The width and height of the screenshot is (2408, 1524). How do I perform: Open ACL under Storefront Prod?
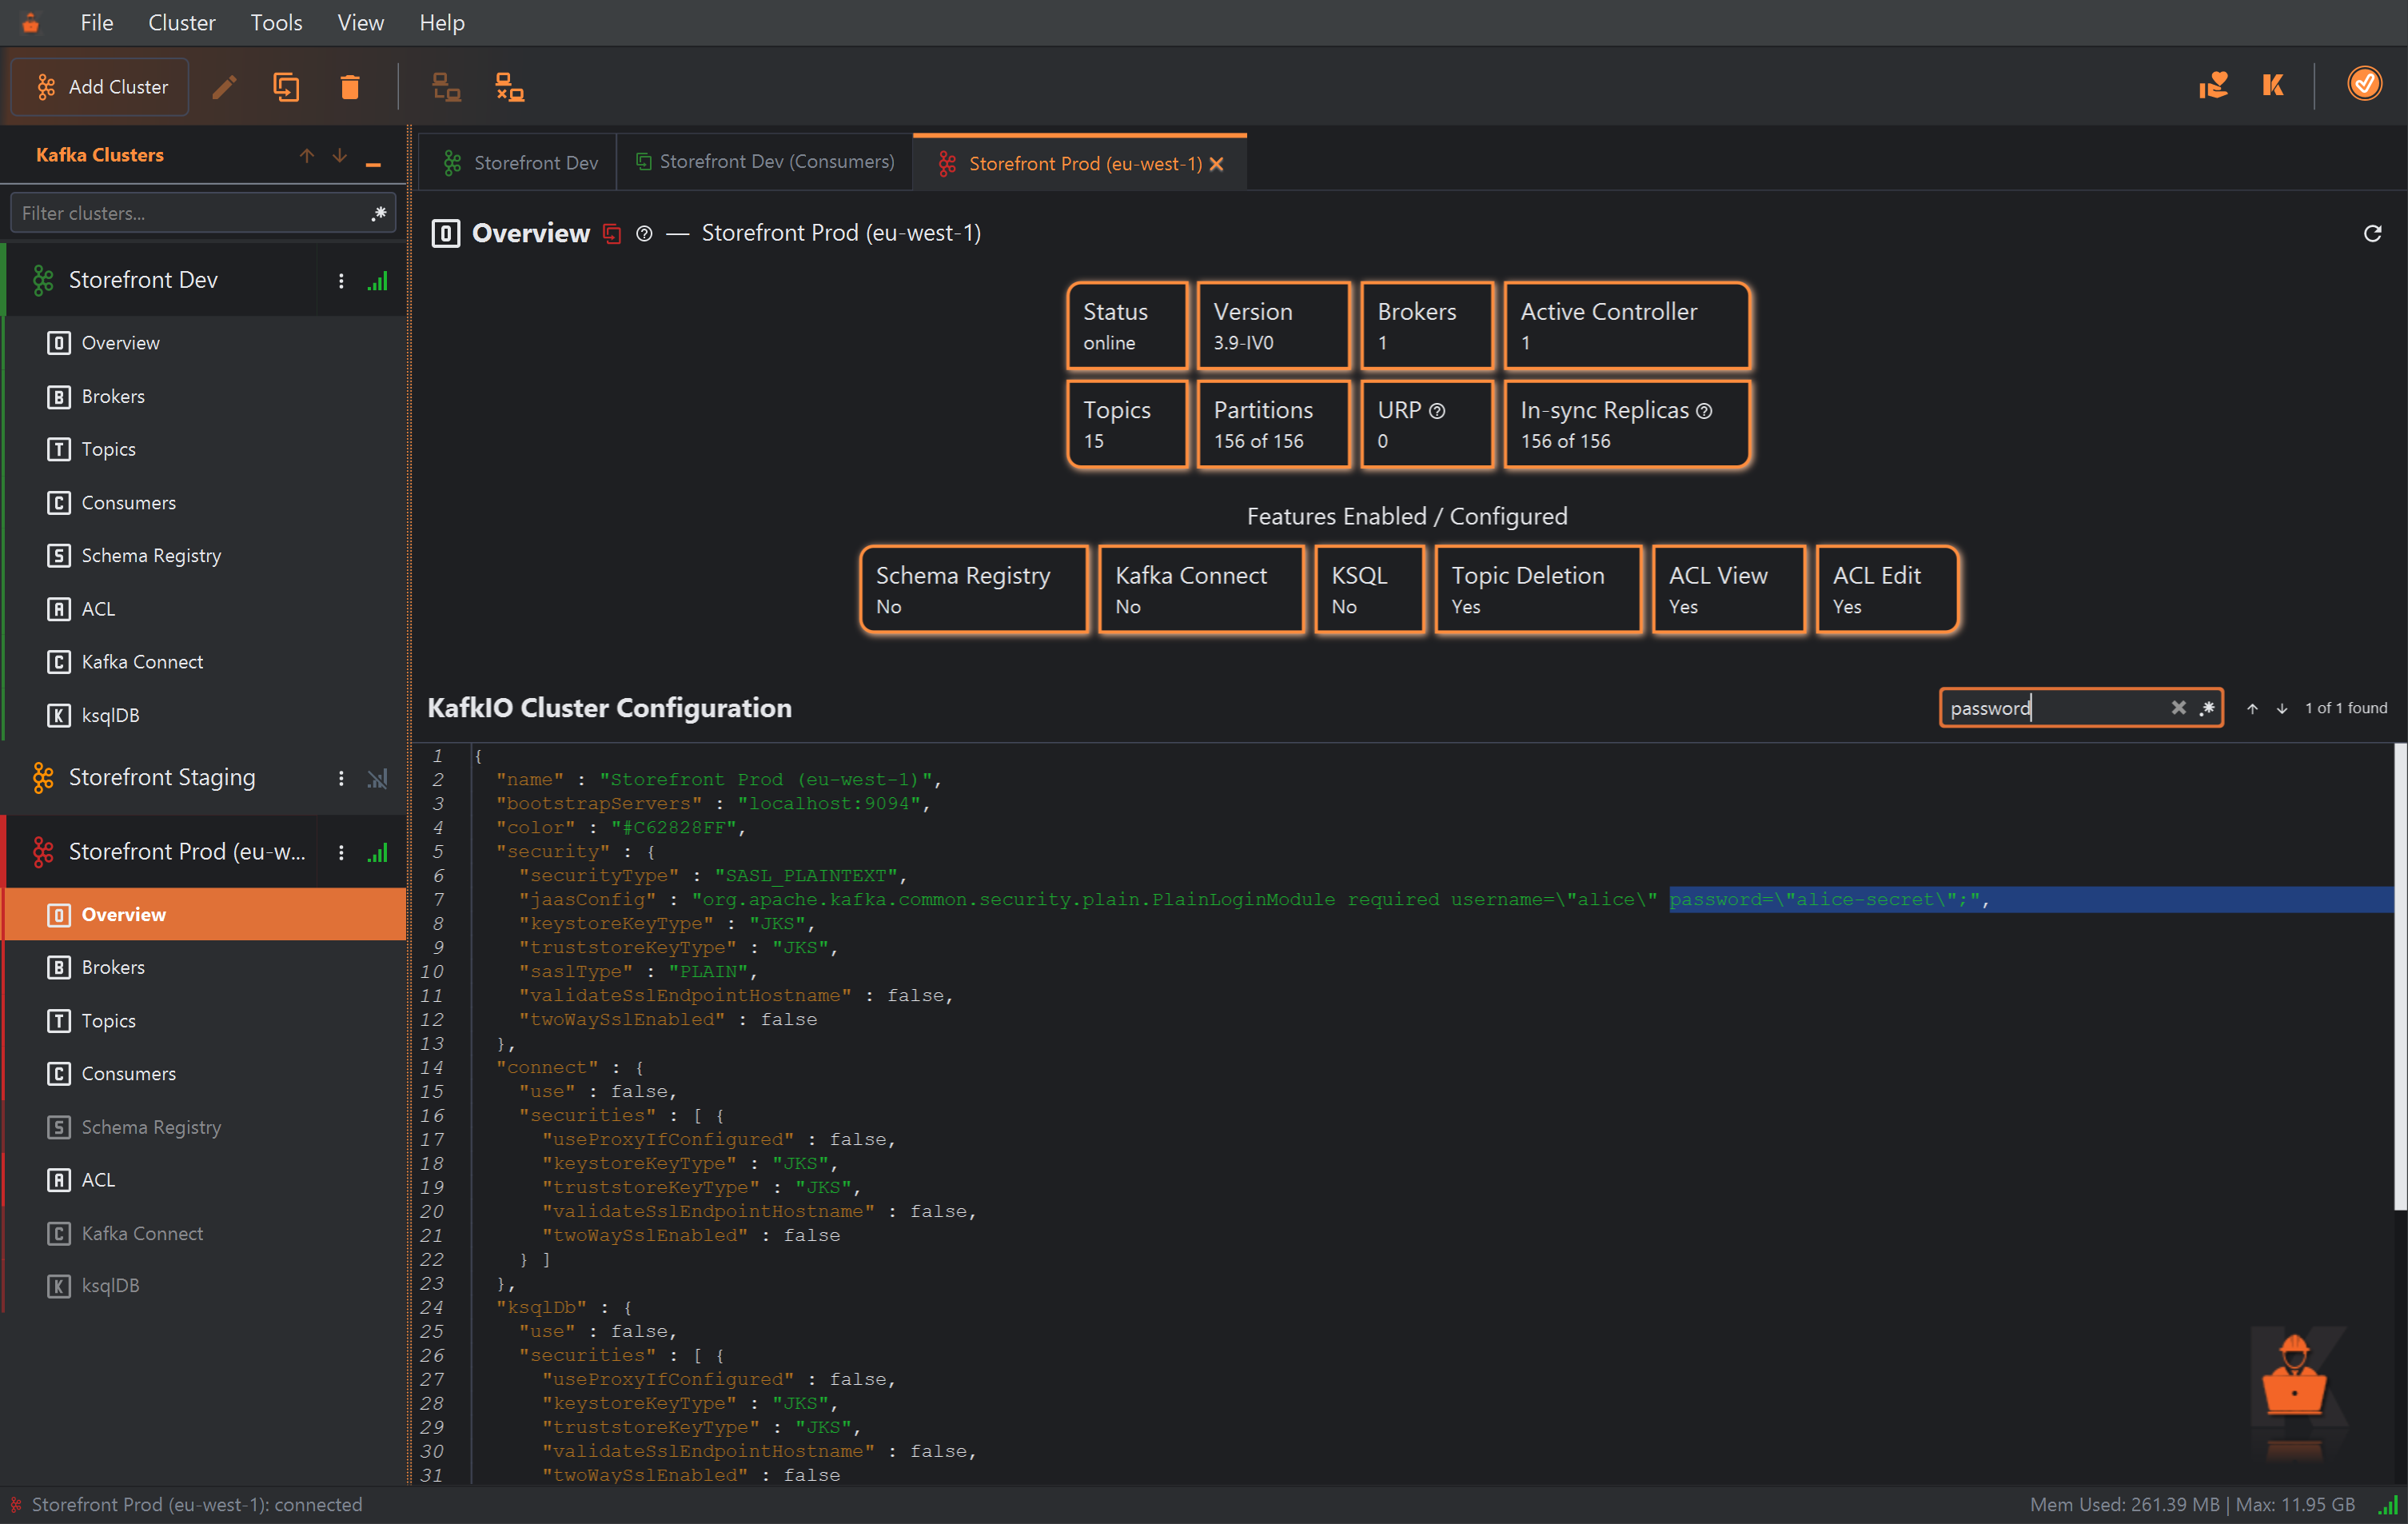click(98, 1179)
